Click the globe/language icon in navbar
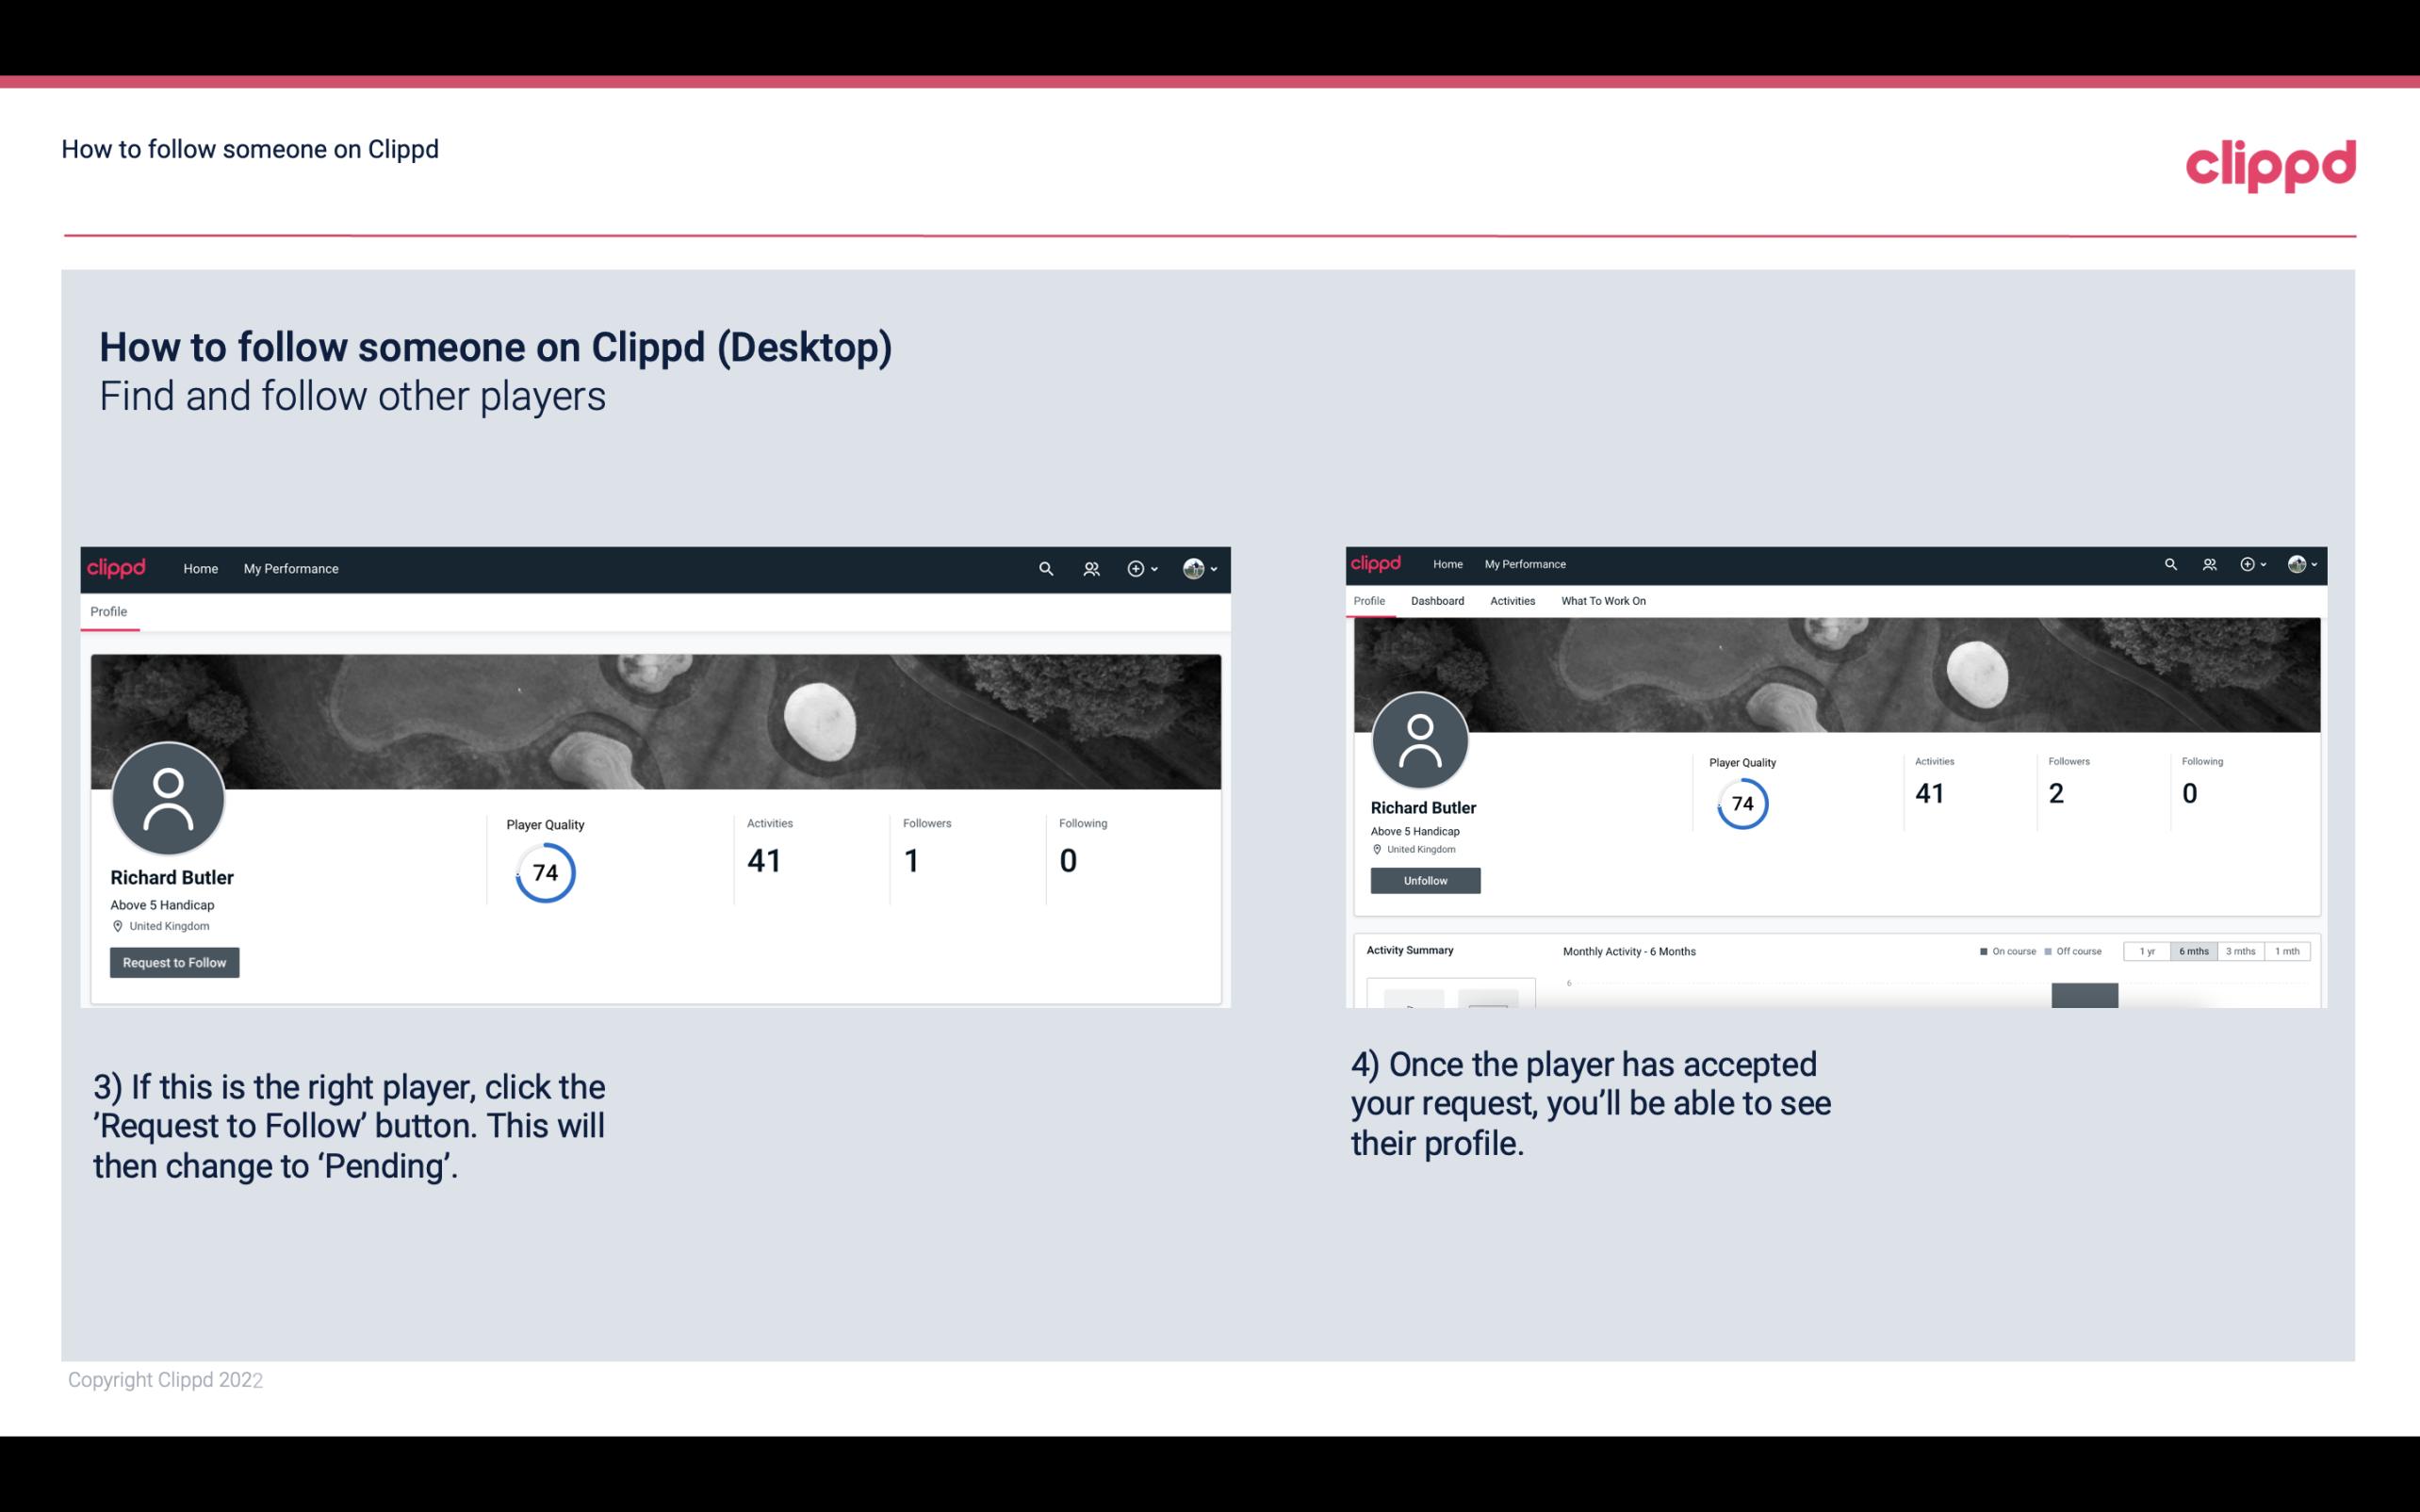The image size is (2420, 1512). point(1193,568)
